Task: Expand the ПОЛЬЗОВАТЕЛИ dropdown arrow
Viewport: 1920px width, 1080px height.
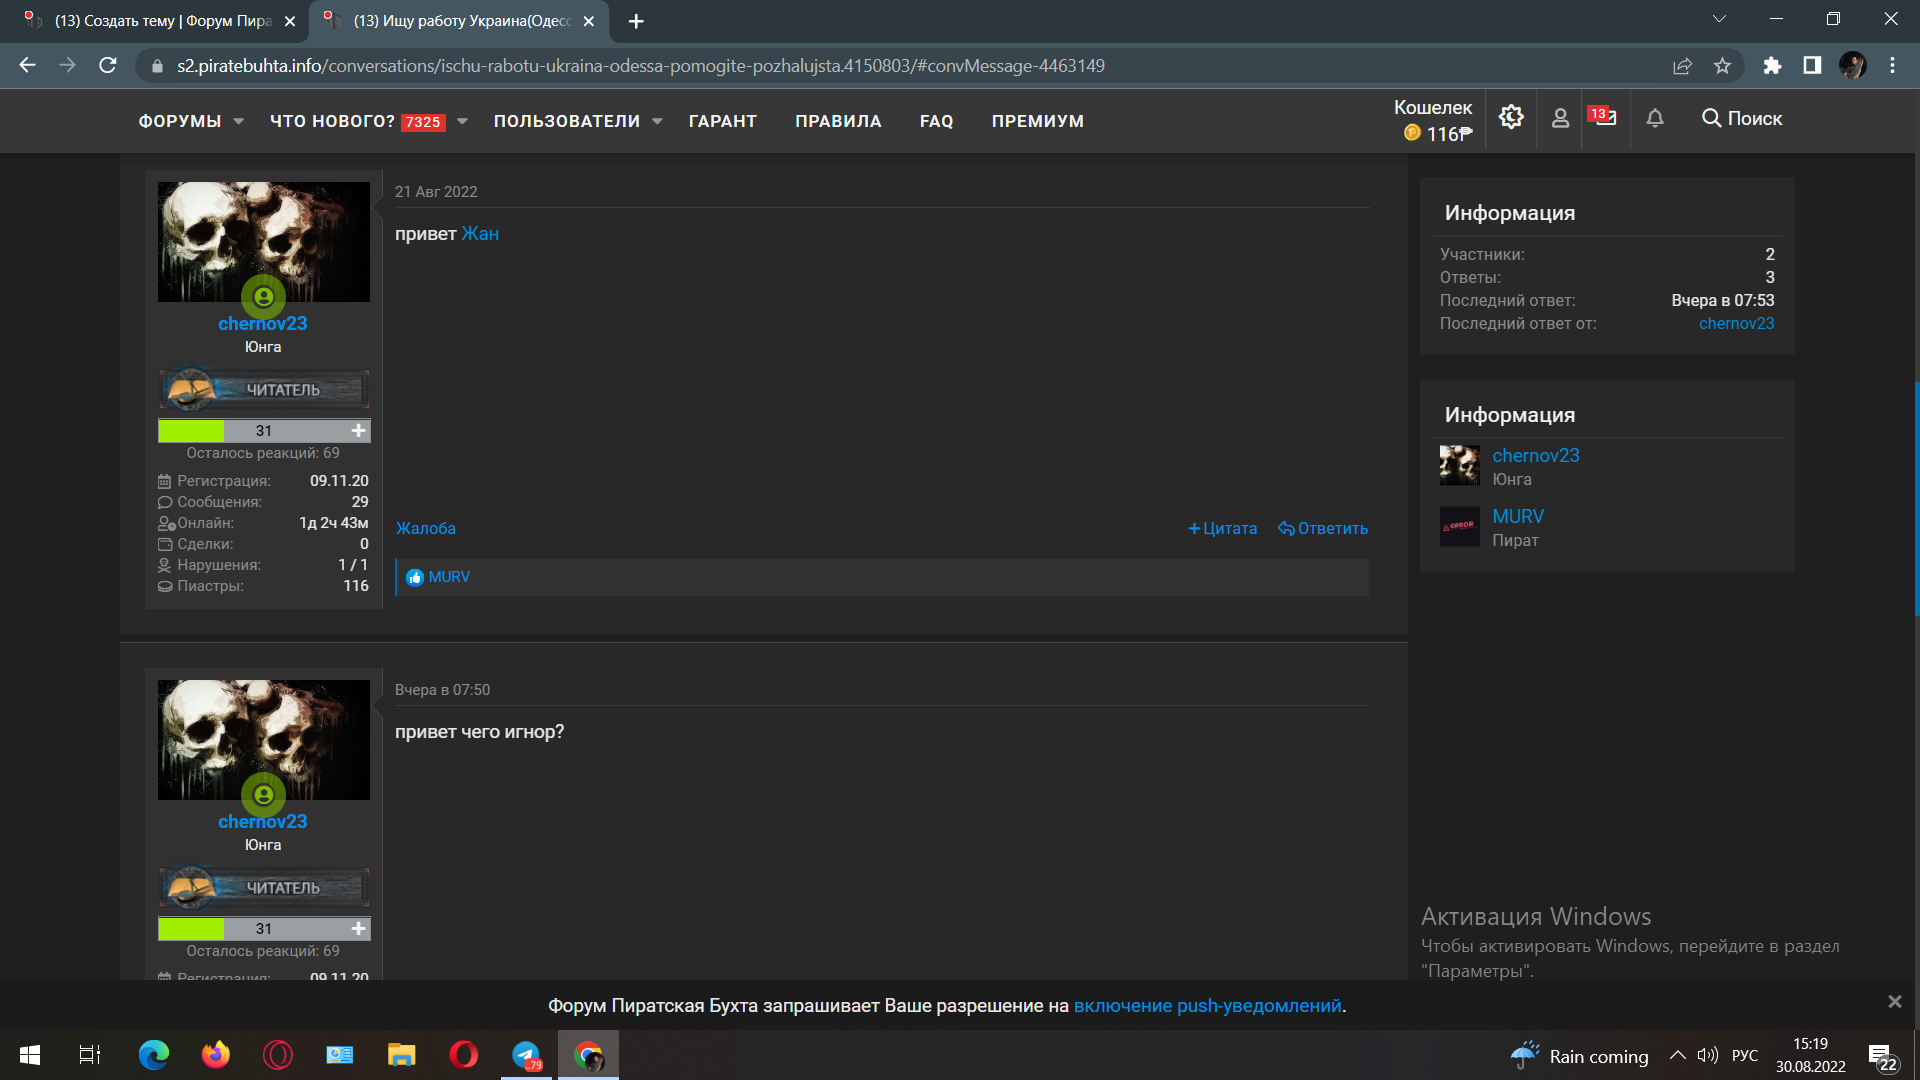Action: (657, 121)
